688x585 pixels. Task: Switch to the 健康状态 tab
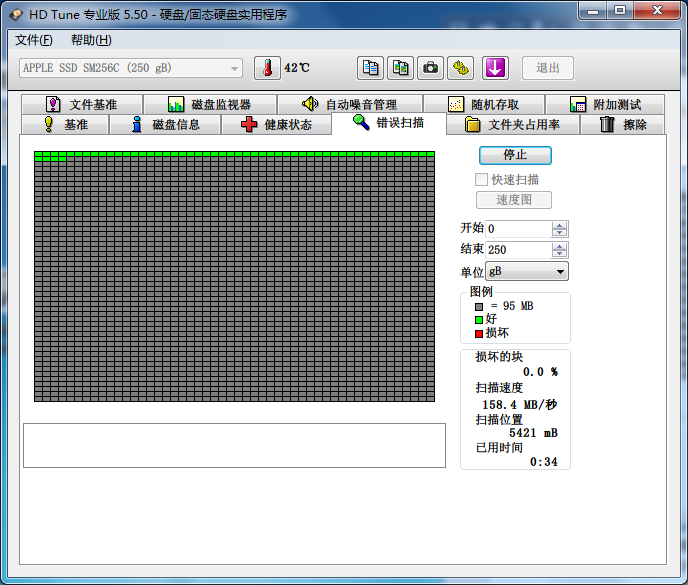point(276,125)
